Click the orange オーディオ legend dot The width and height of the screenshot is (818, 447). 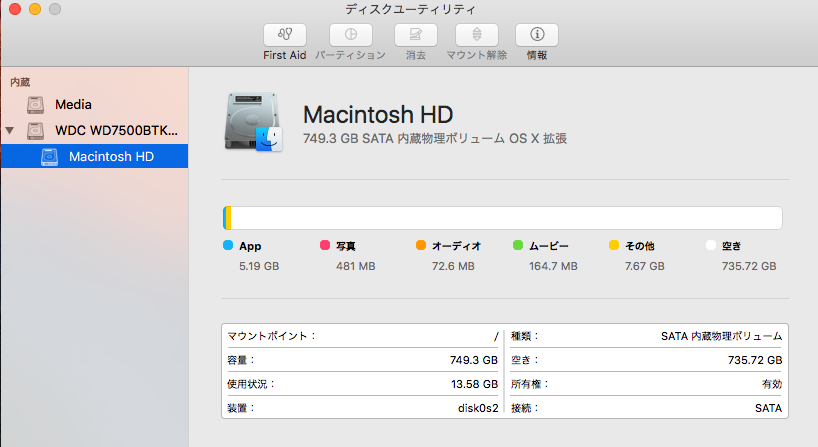click(x=421, y=245)
